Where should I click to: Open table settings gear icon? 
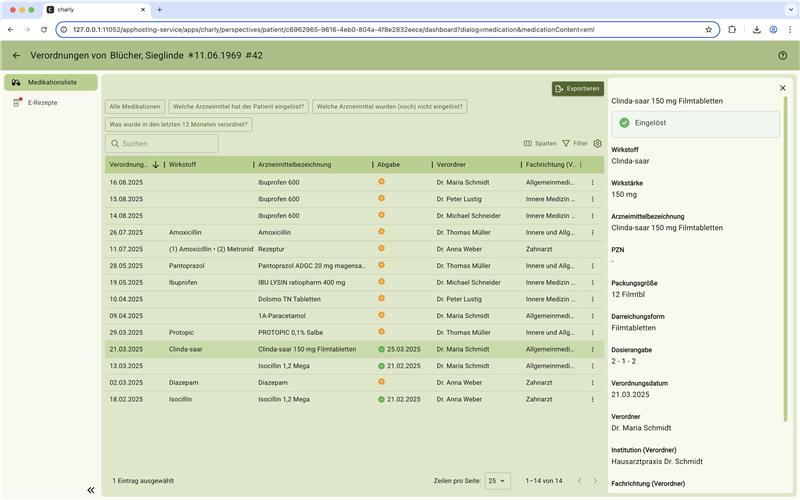click(x=597, y=143)
